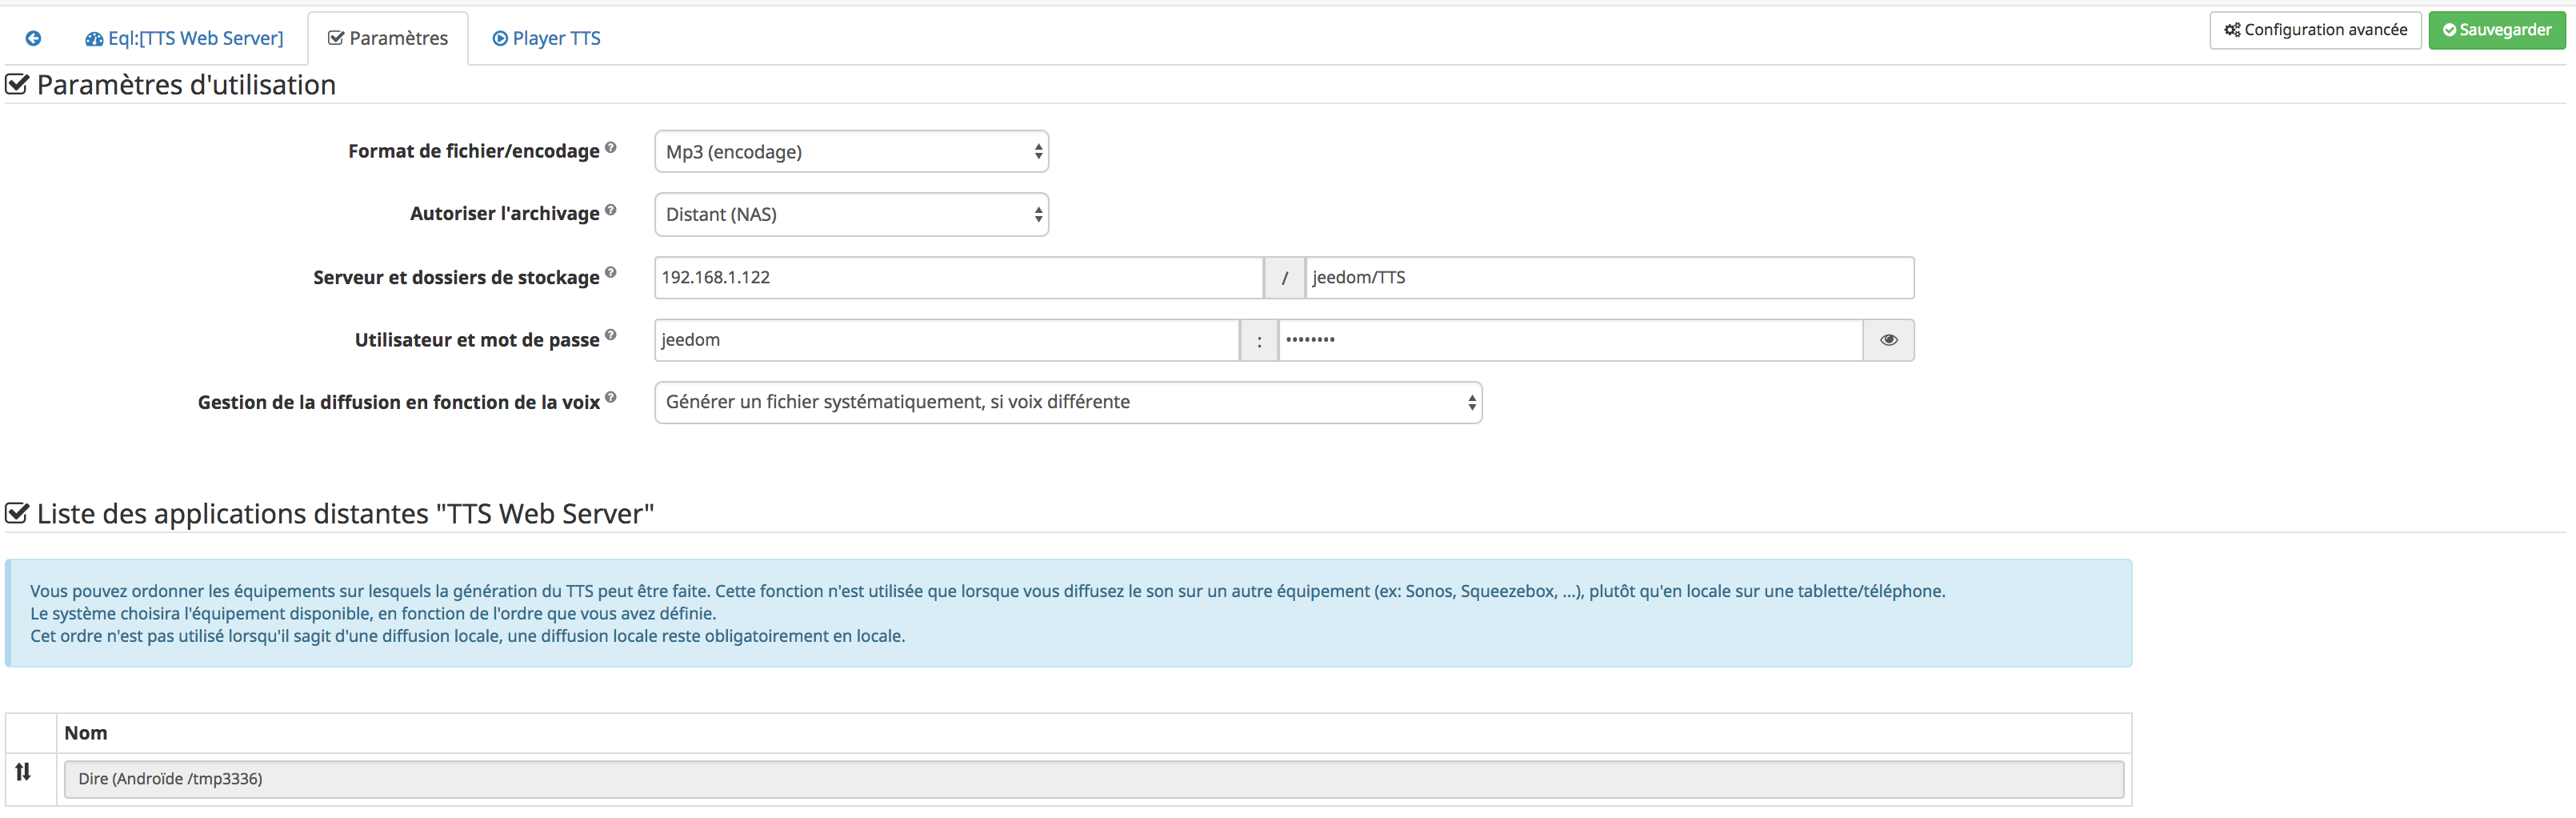
Task: Open the Générer un fichier systématiquement dropdown
Action: (1068, 402)
